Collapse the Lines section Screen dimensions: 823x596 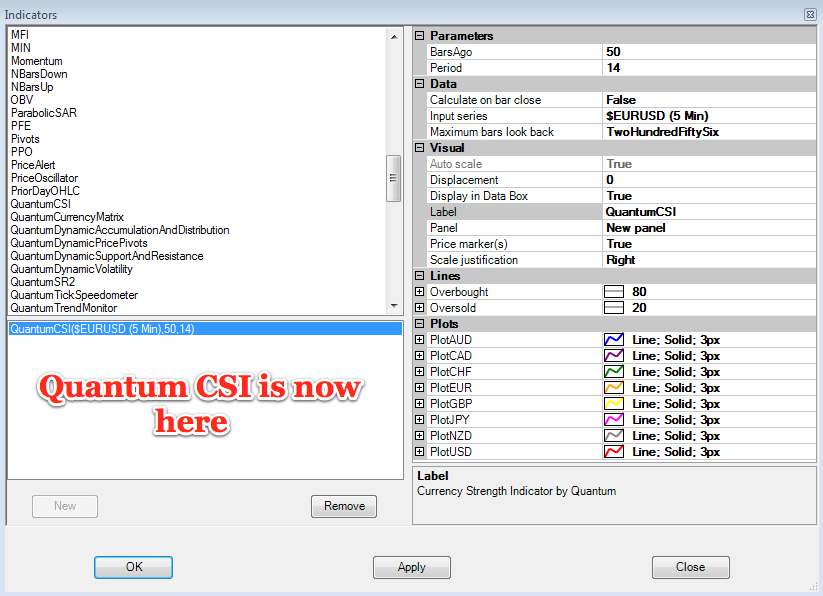419,275
